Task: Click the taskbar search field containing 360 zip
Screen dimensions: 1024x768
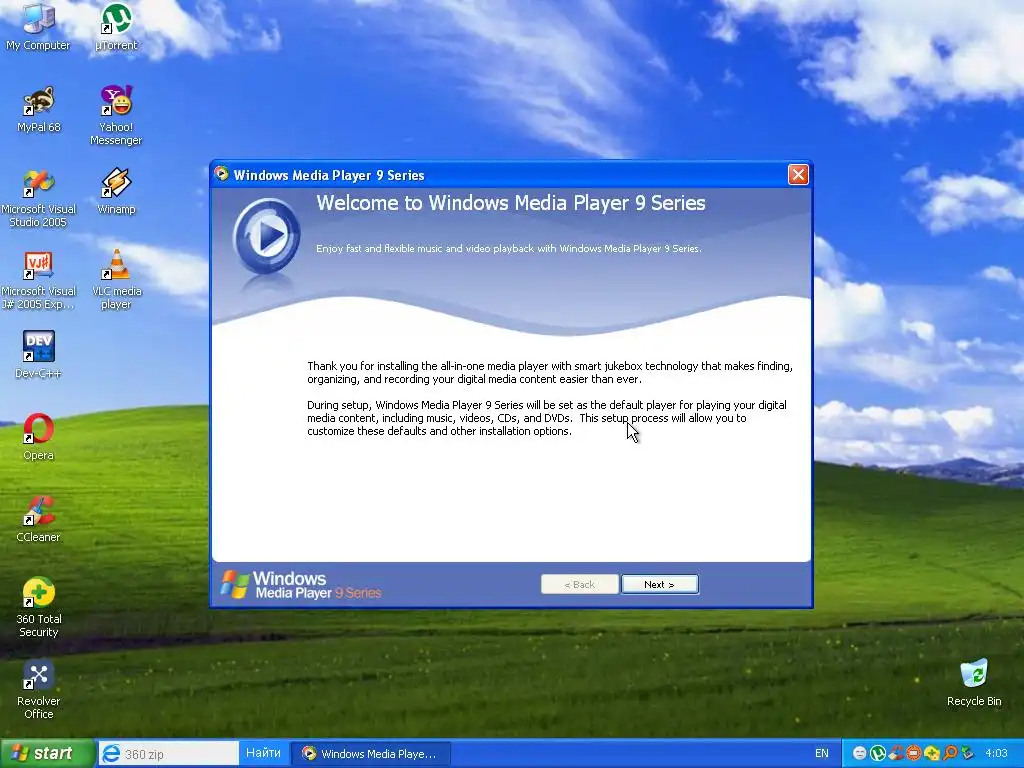Action: tap(168, 754)
